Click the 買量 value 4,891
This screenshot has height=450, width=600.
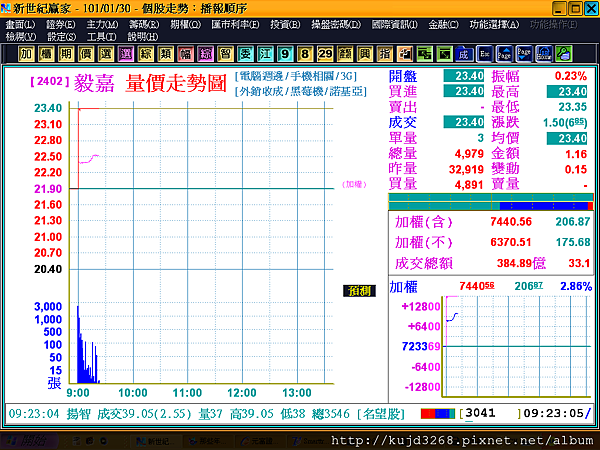469,185
